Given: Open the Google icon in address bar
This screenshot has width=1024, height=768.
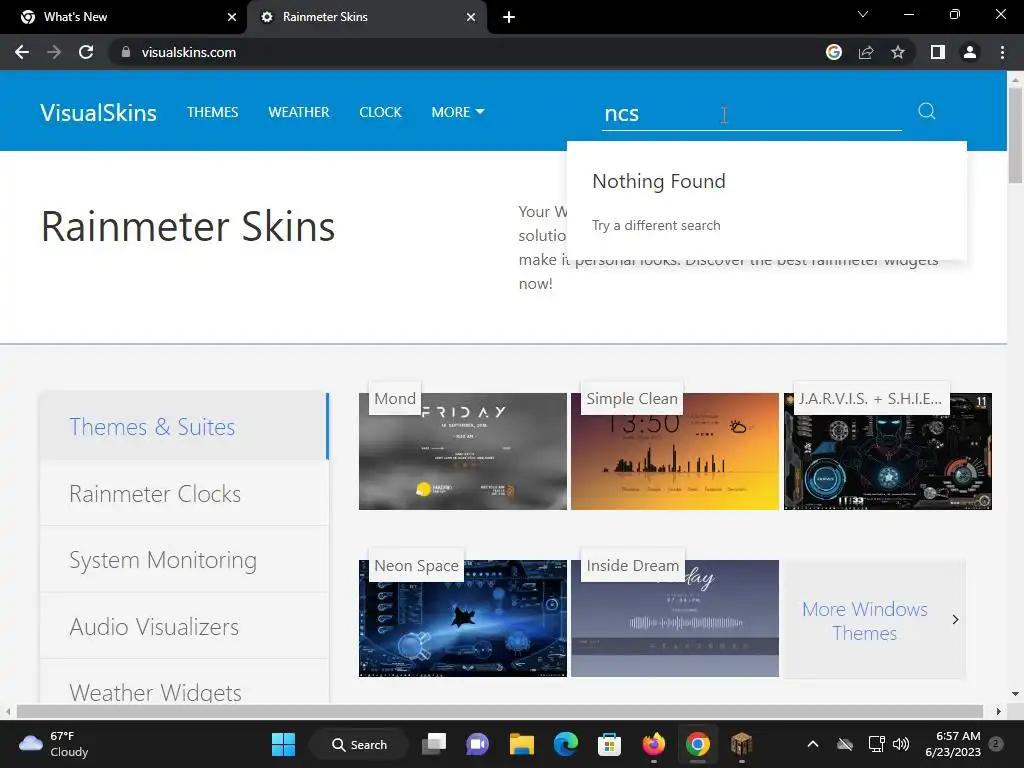Looking at the screenshot, I should [833, 52].
